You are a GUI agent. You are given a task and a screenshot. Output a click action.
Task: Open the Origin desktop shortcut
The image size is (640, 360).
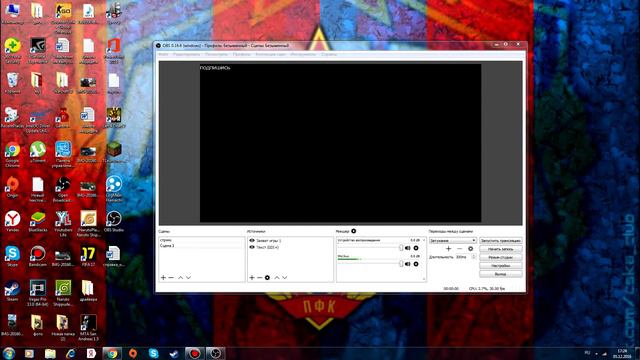[x=12, y=187]
